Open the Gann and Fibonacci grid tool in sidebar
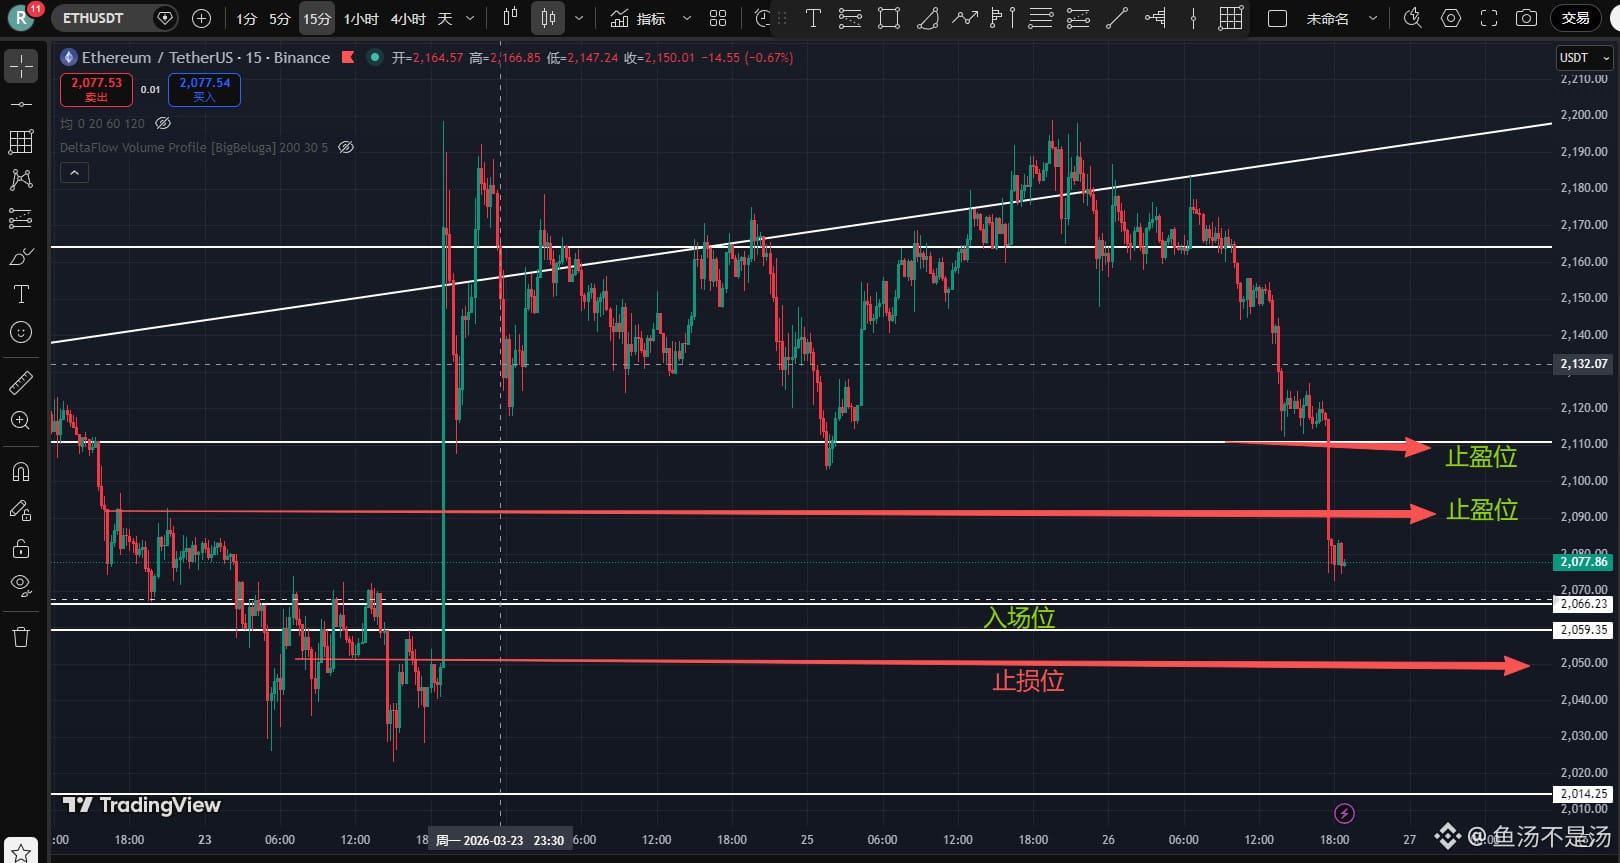 pos(21,142)
